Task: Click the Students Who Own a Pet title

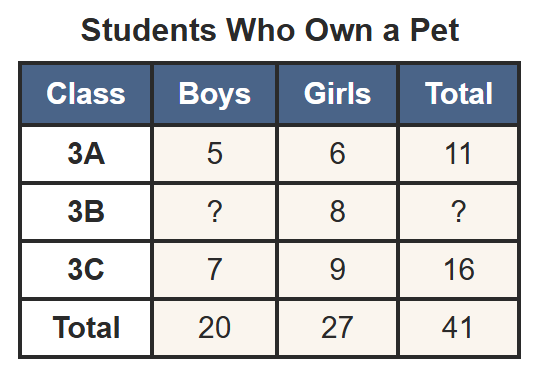Action: click(270, 30)
